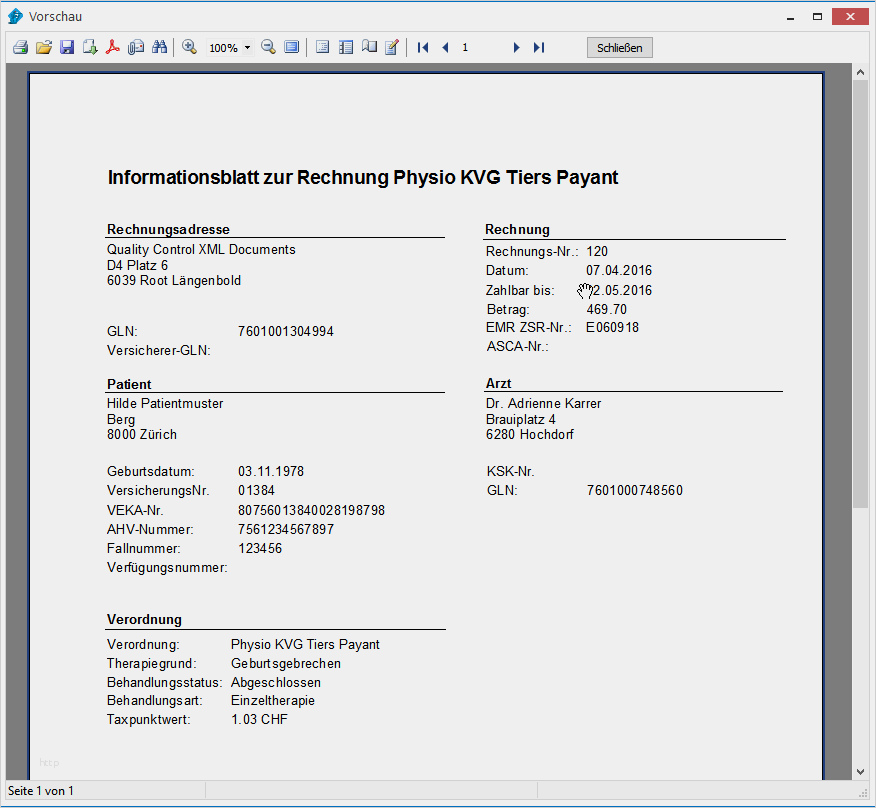Click the vertical scrollbar thumb
The image size is (876, 808).
click(860, 294)
